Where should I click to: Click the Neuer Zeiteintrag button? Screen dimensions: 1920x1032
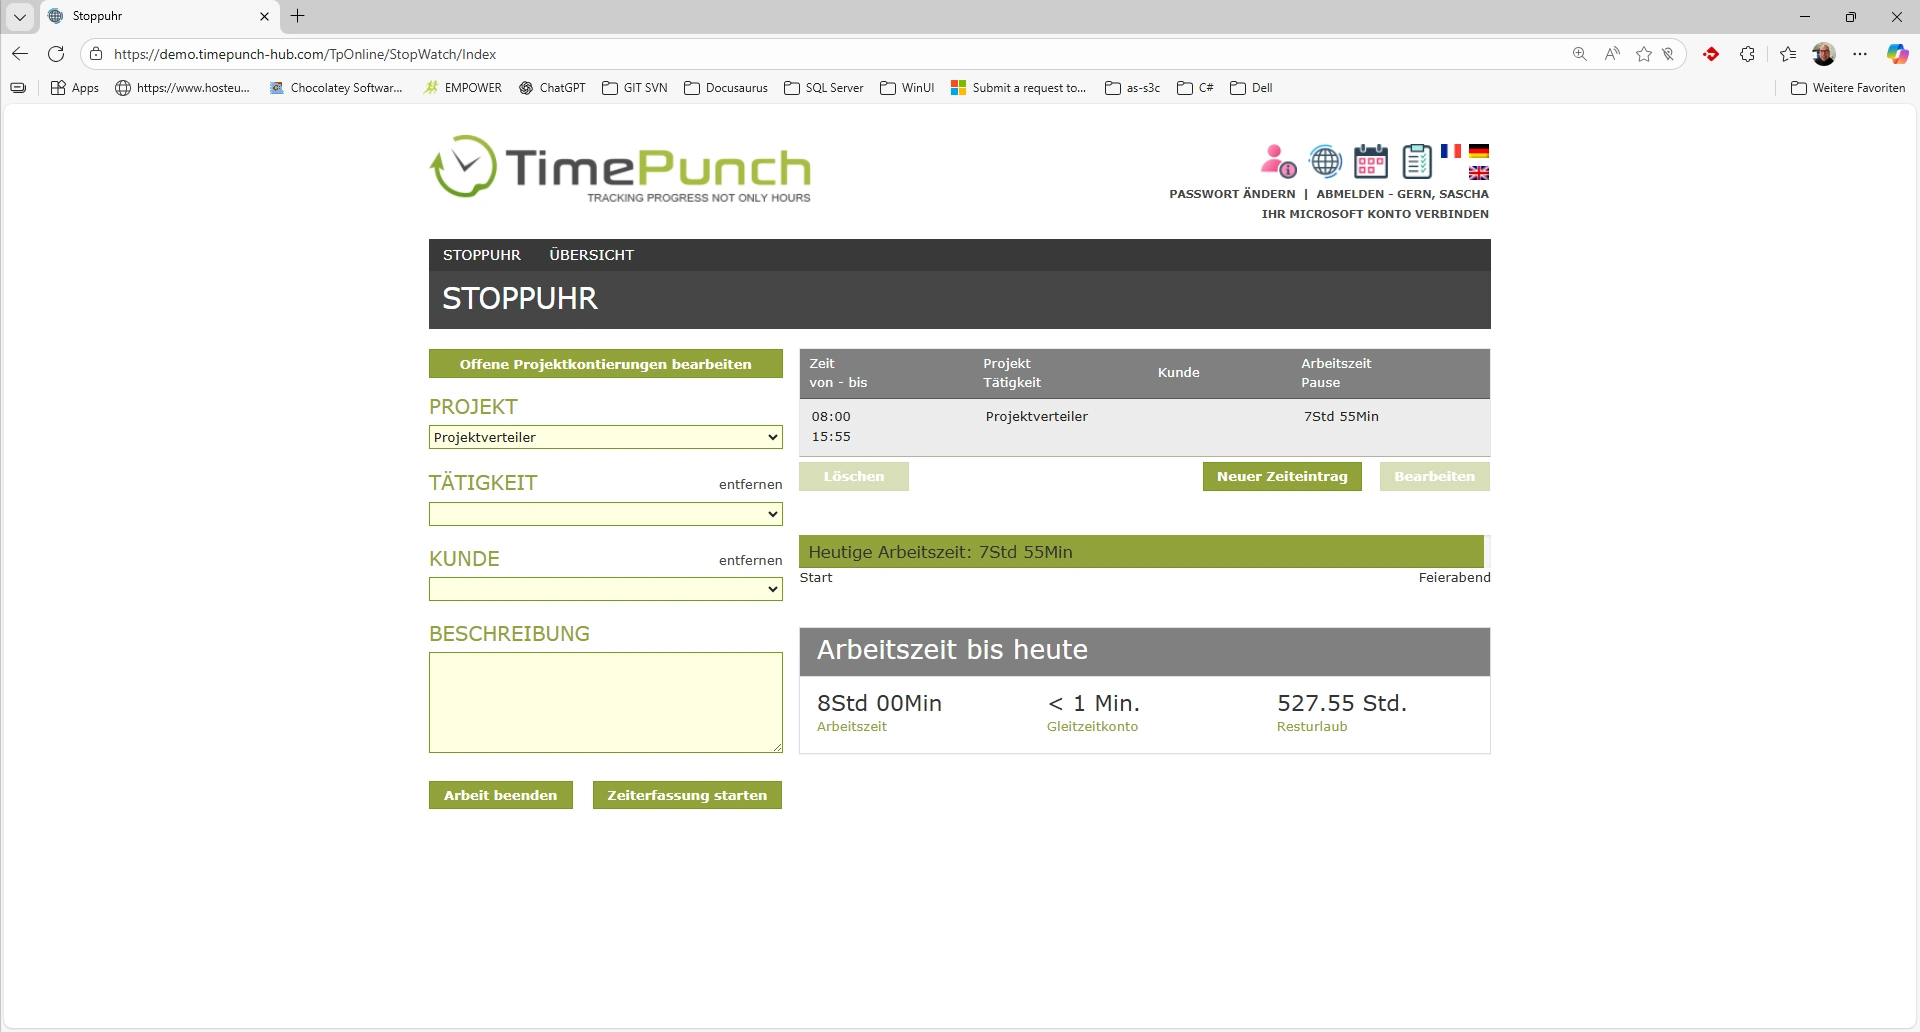click(x=1282, y=476)
